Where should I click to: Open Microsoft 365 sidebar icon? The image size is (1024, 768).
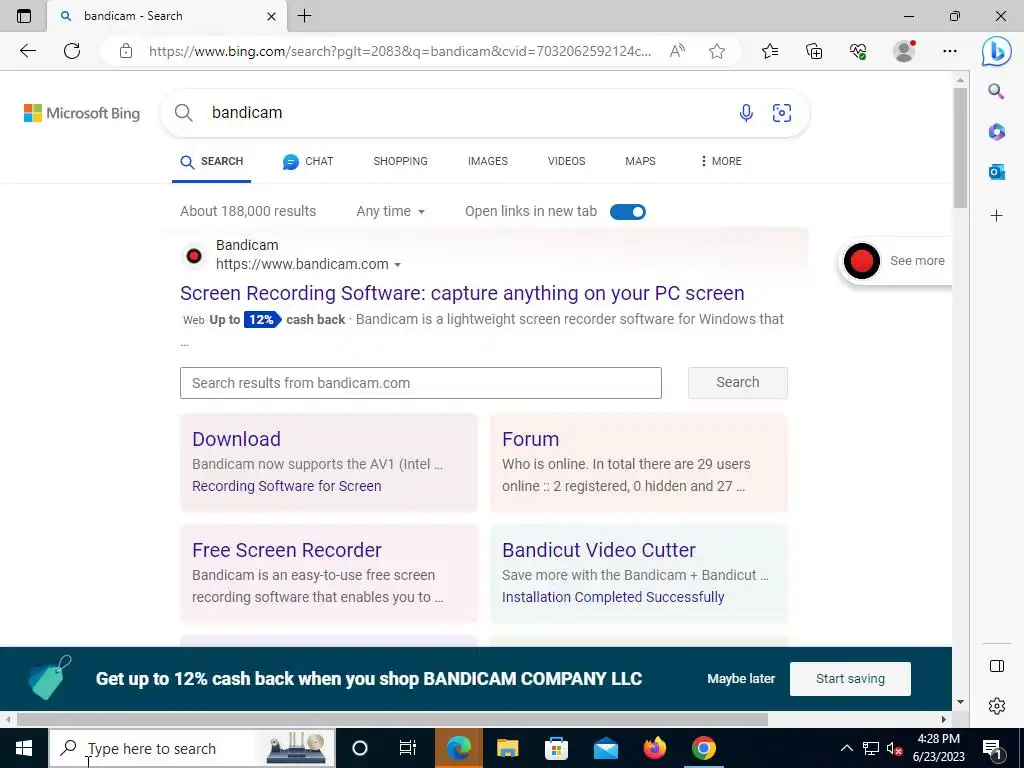point(997,132)
